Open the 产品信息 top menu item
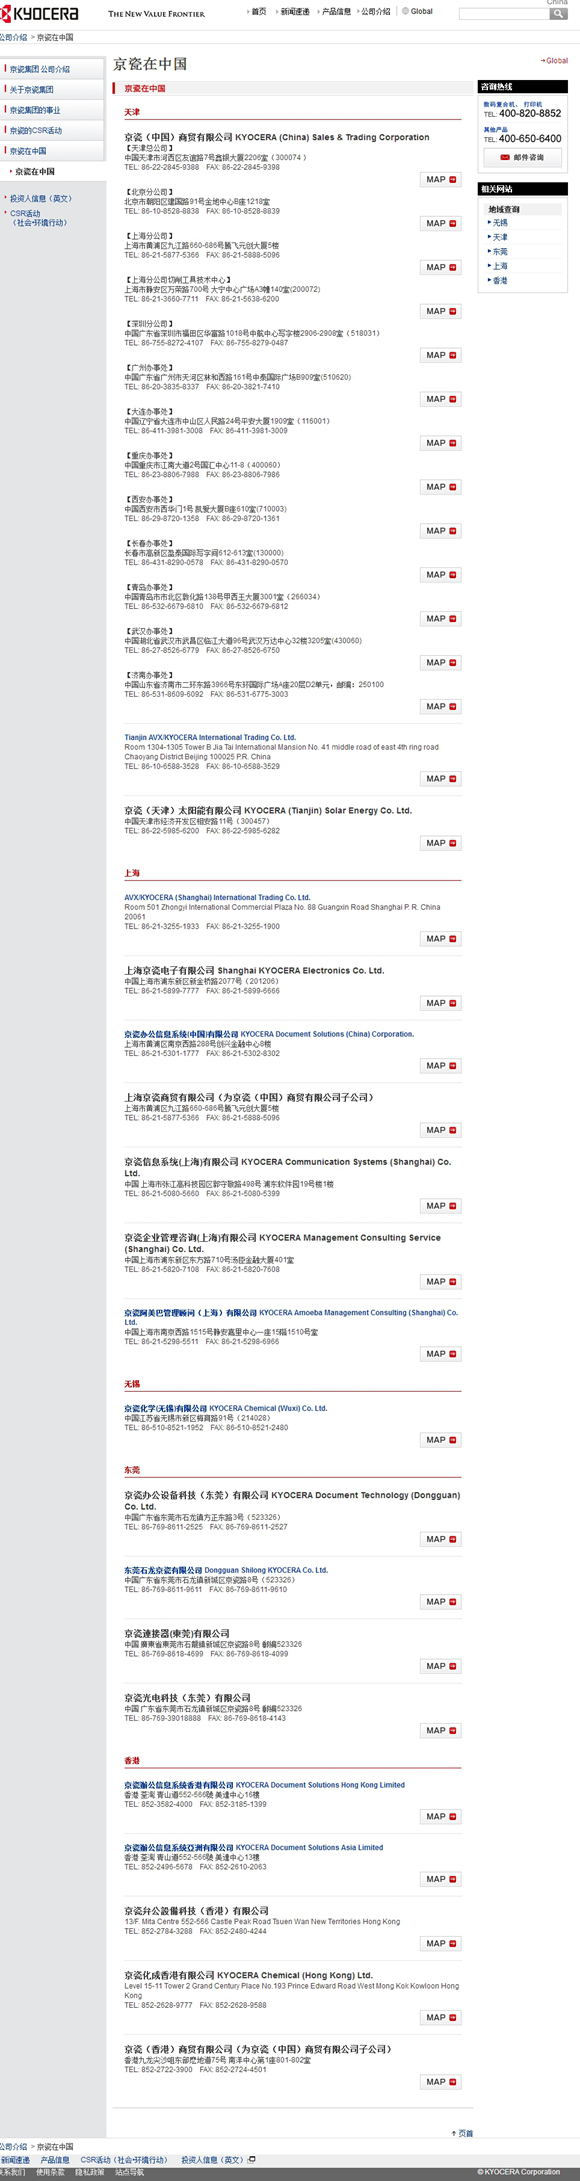 click(335, 12)
